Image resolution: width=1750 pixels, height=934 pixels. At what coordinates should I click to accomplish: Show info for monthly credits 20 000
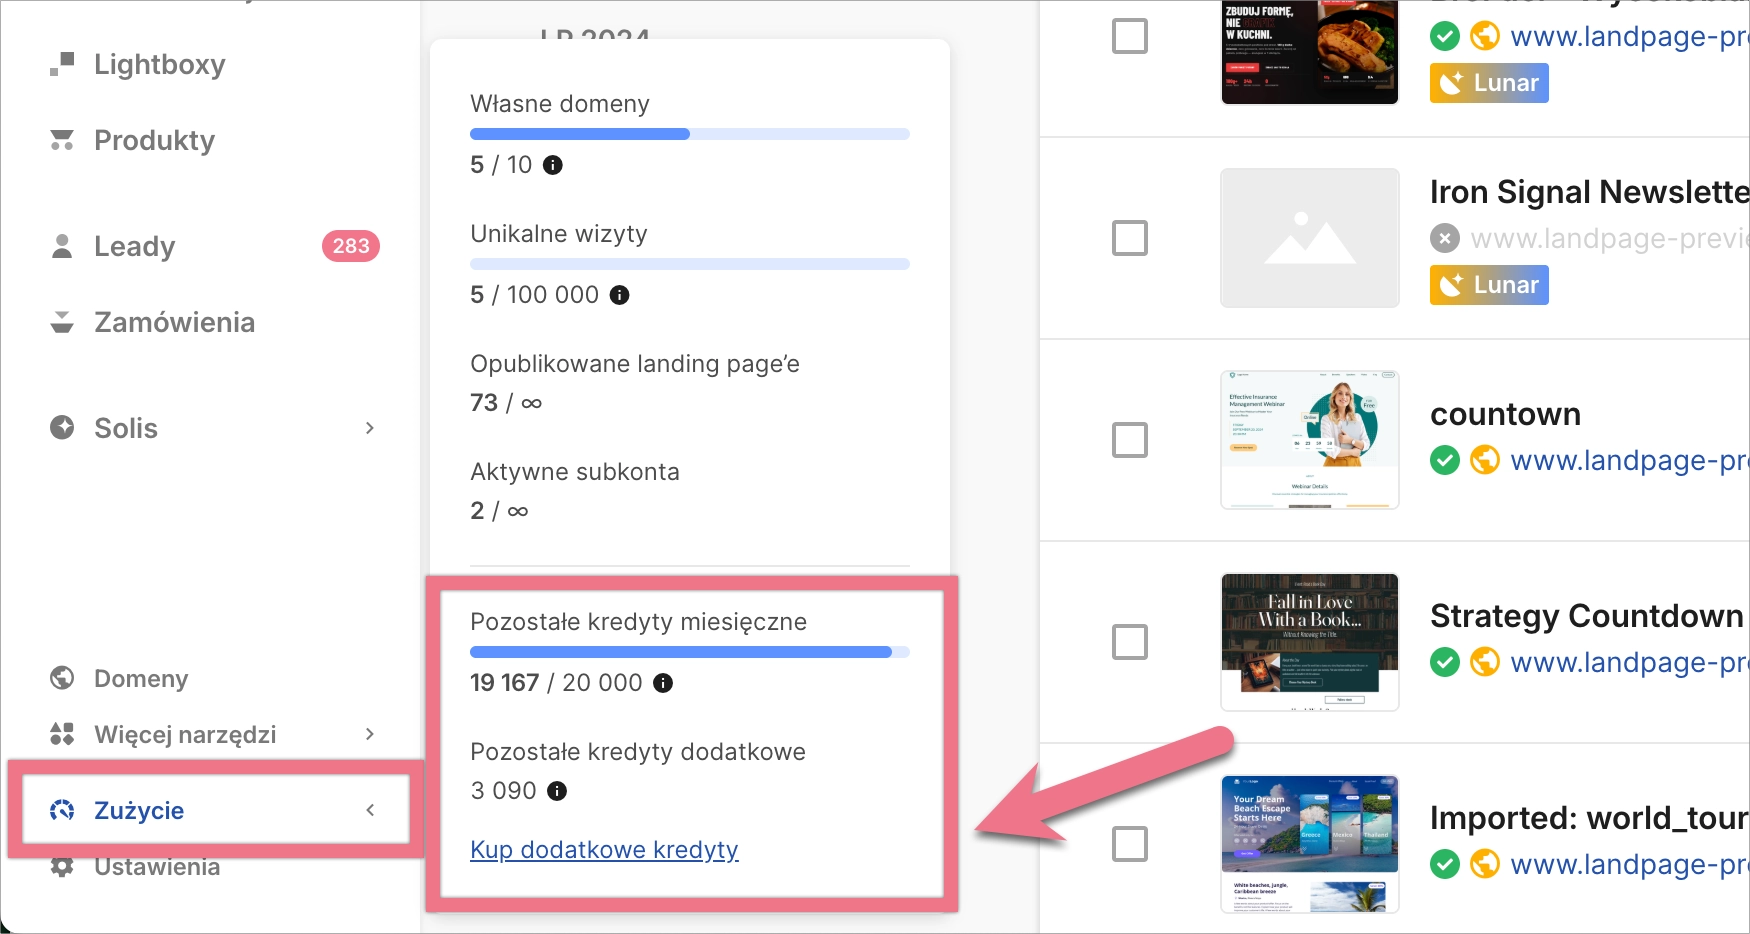pos(663,683)
